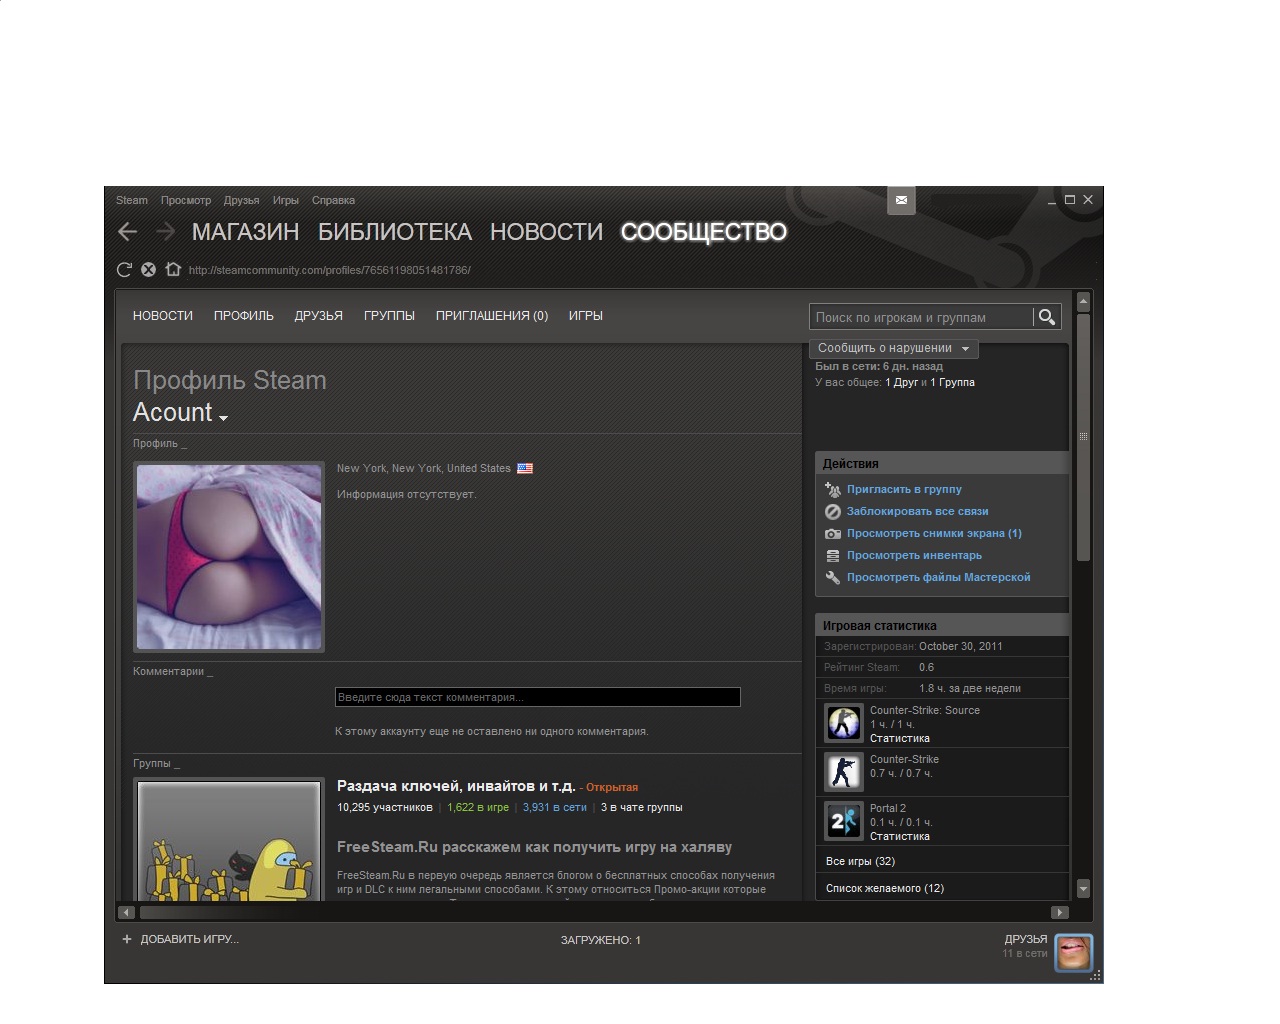Image resolution: width=1280 pixels, height=1024 pixels.
Task: Open the Друзья menu
Action: pyautogui.click(x=242, y=200)
